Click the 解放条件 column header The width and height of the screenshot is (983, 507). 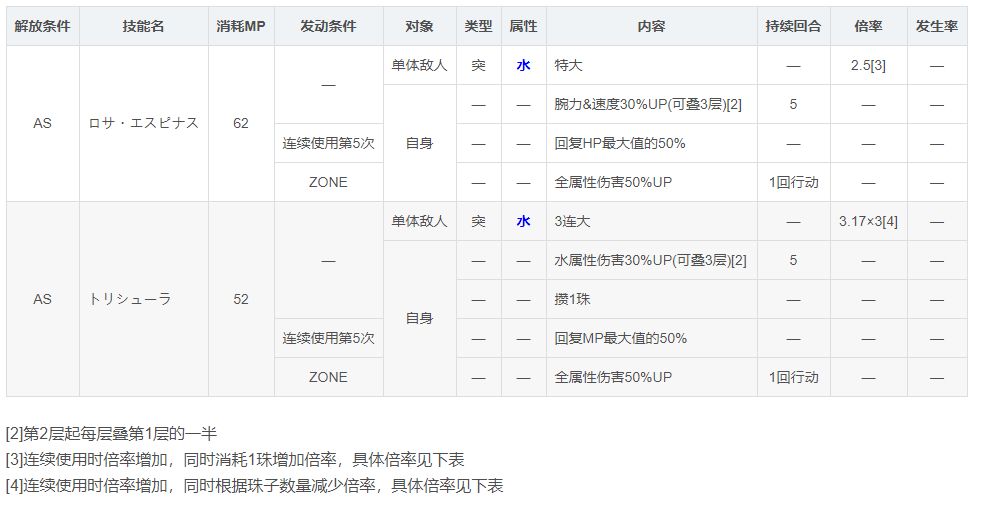coord(42,26)
